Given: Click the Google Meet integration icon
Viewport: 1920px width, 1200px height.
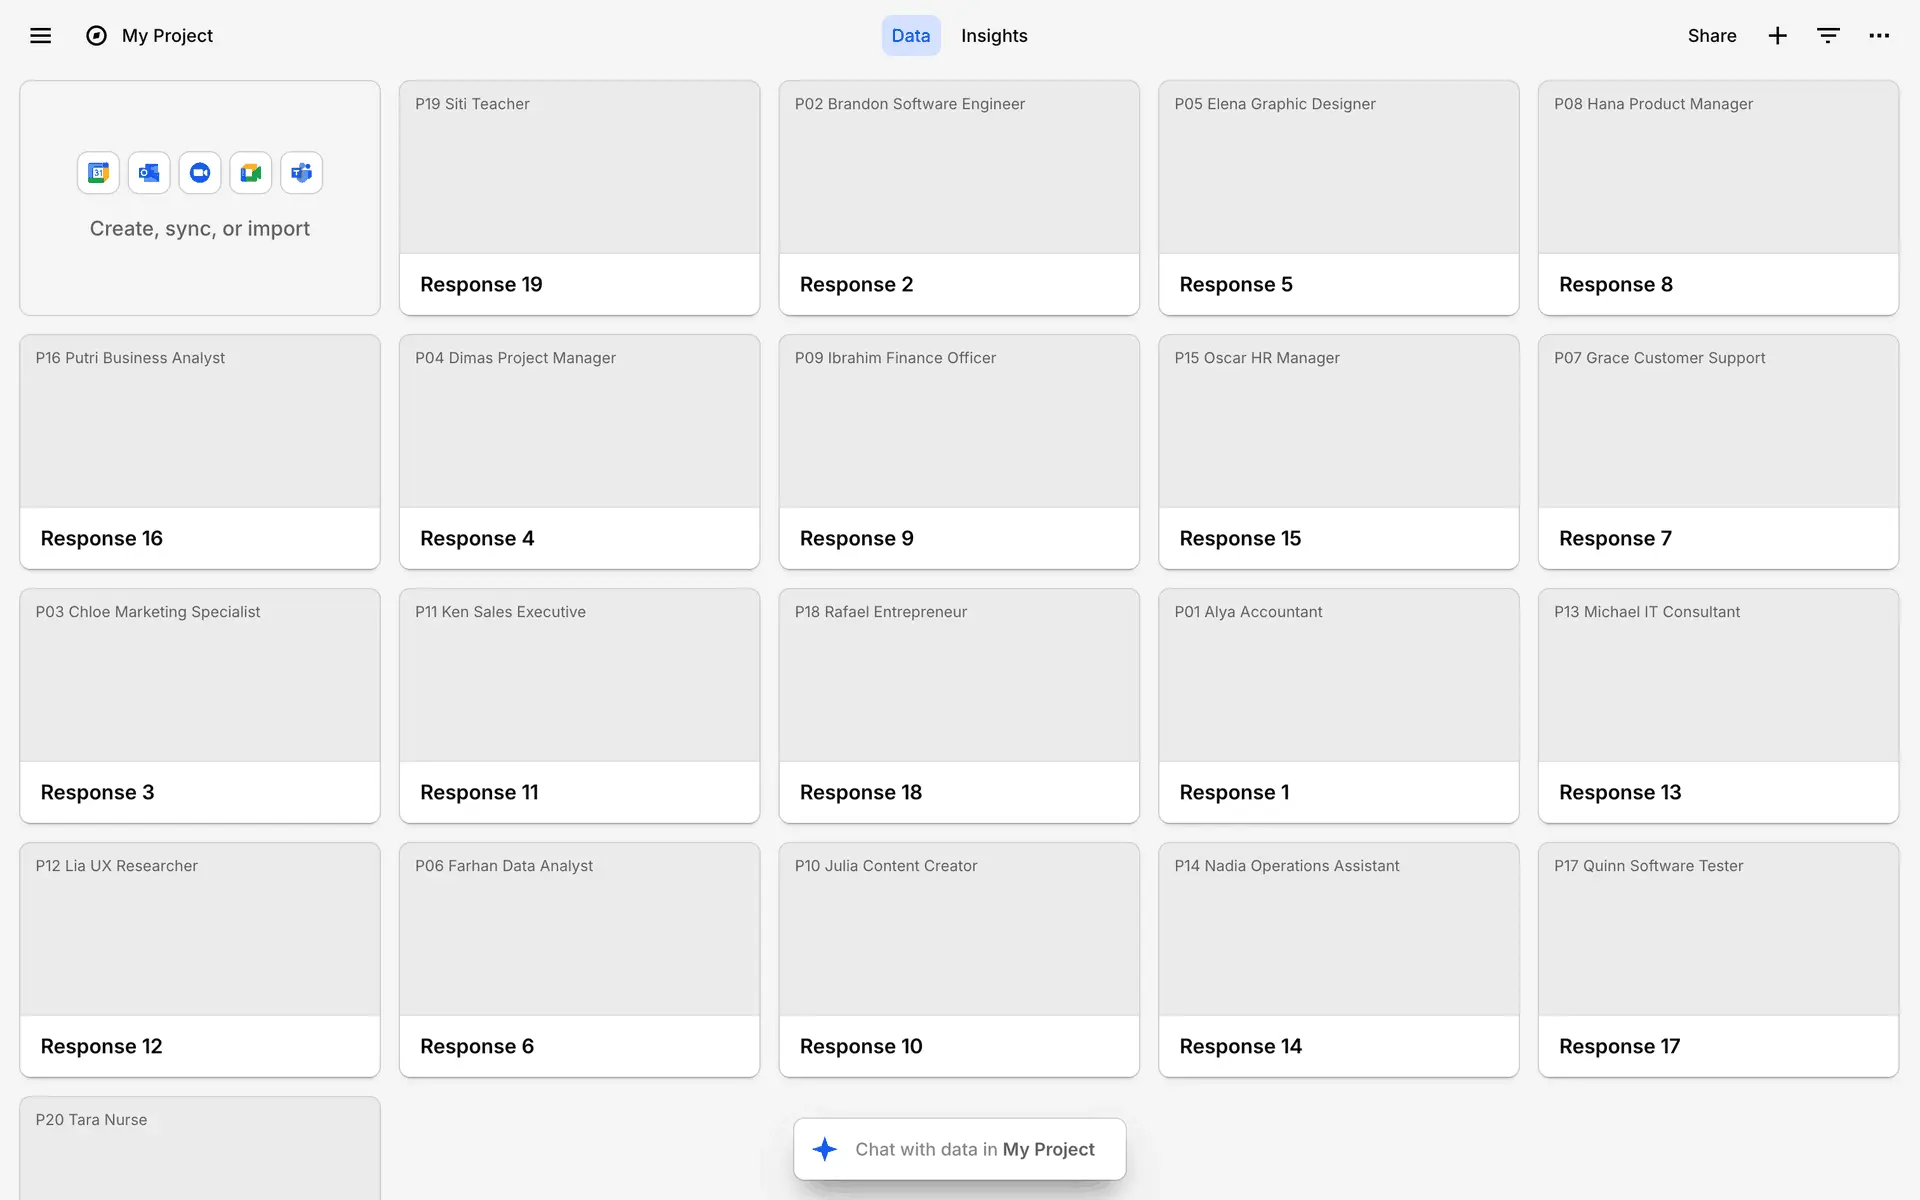Looking at the screenshot, I should [x=251, y=173].
